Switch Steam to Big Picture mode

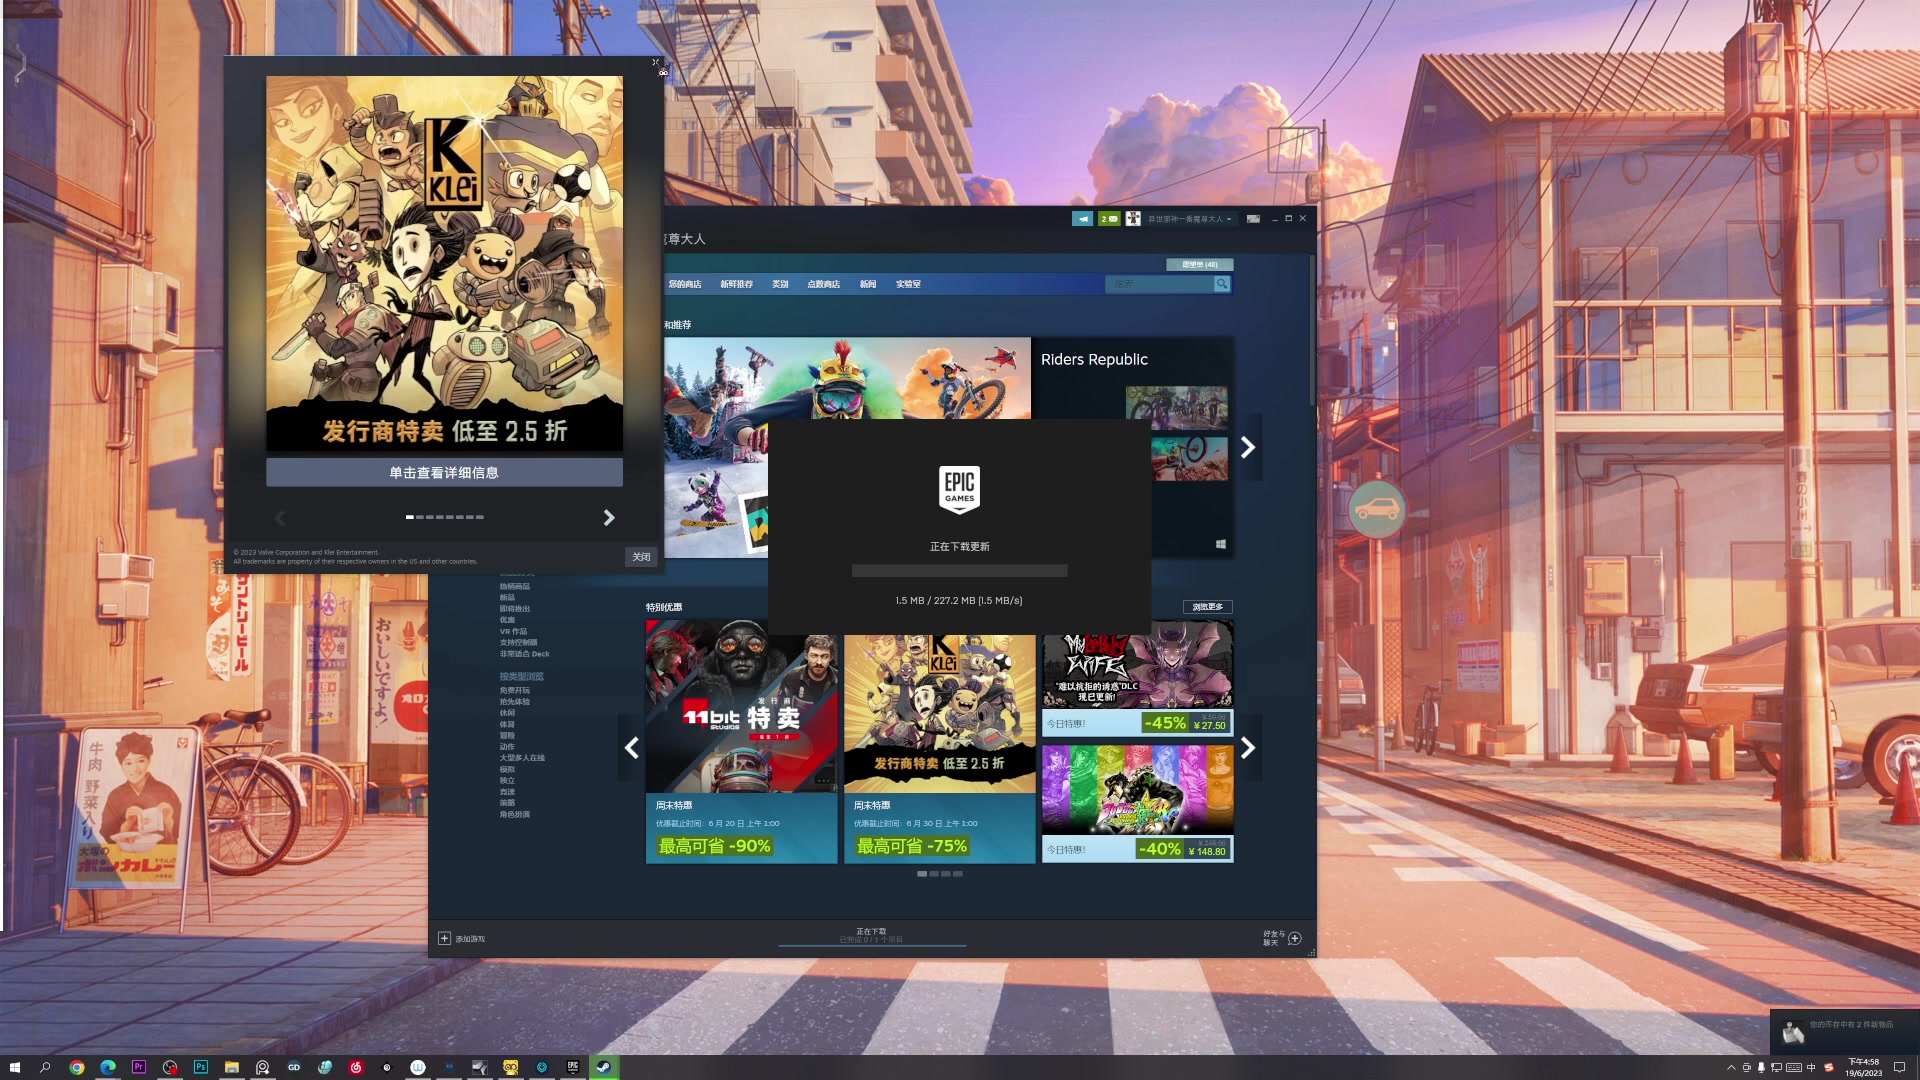[1253, 219]
